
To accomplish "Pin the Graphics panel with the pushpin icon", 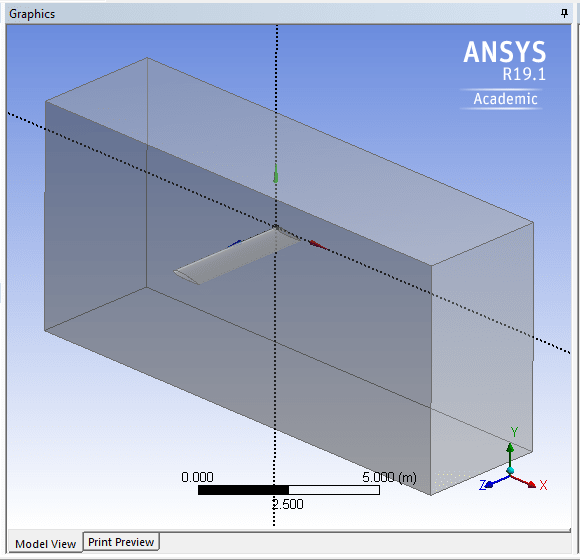I will [x=564, y=14].
